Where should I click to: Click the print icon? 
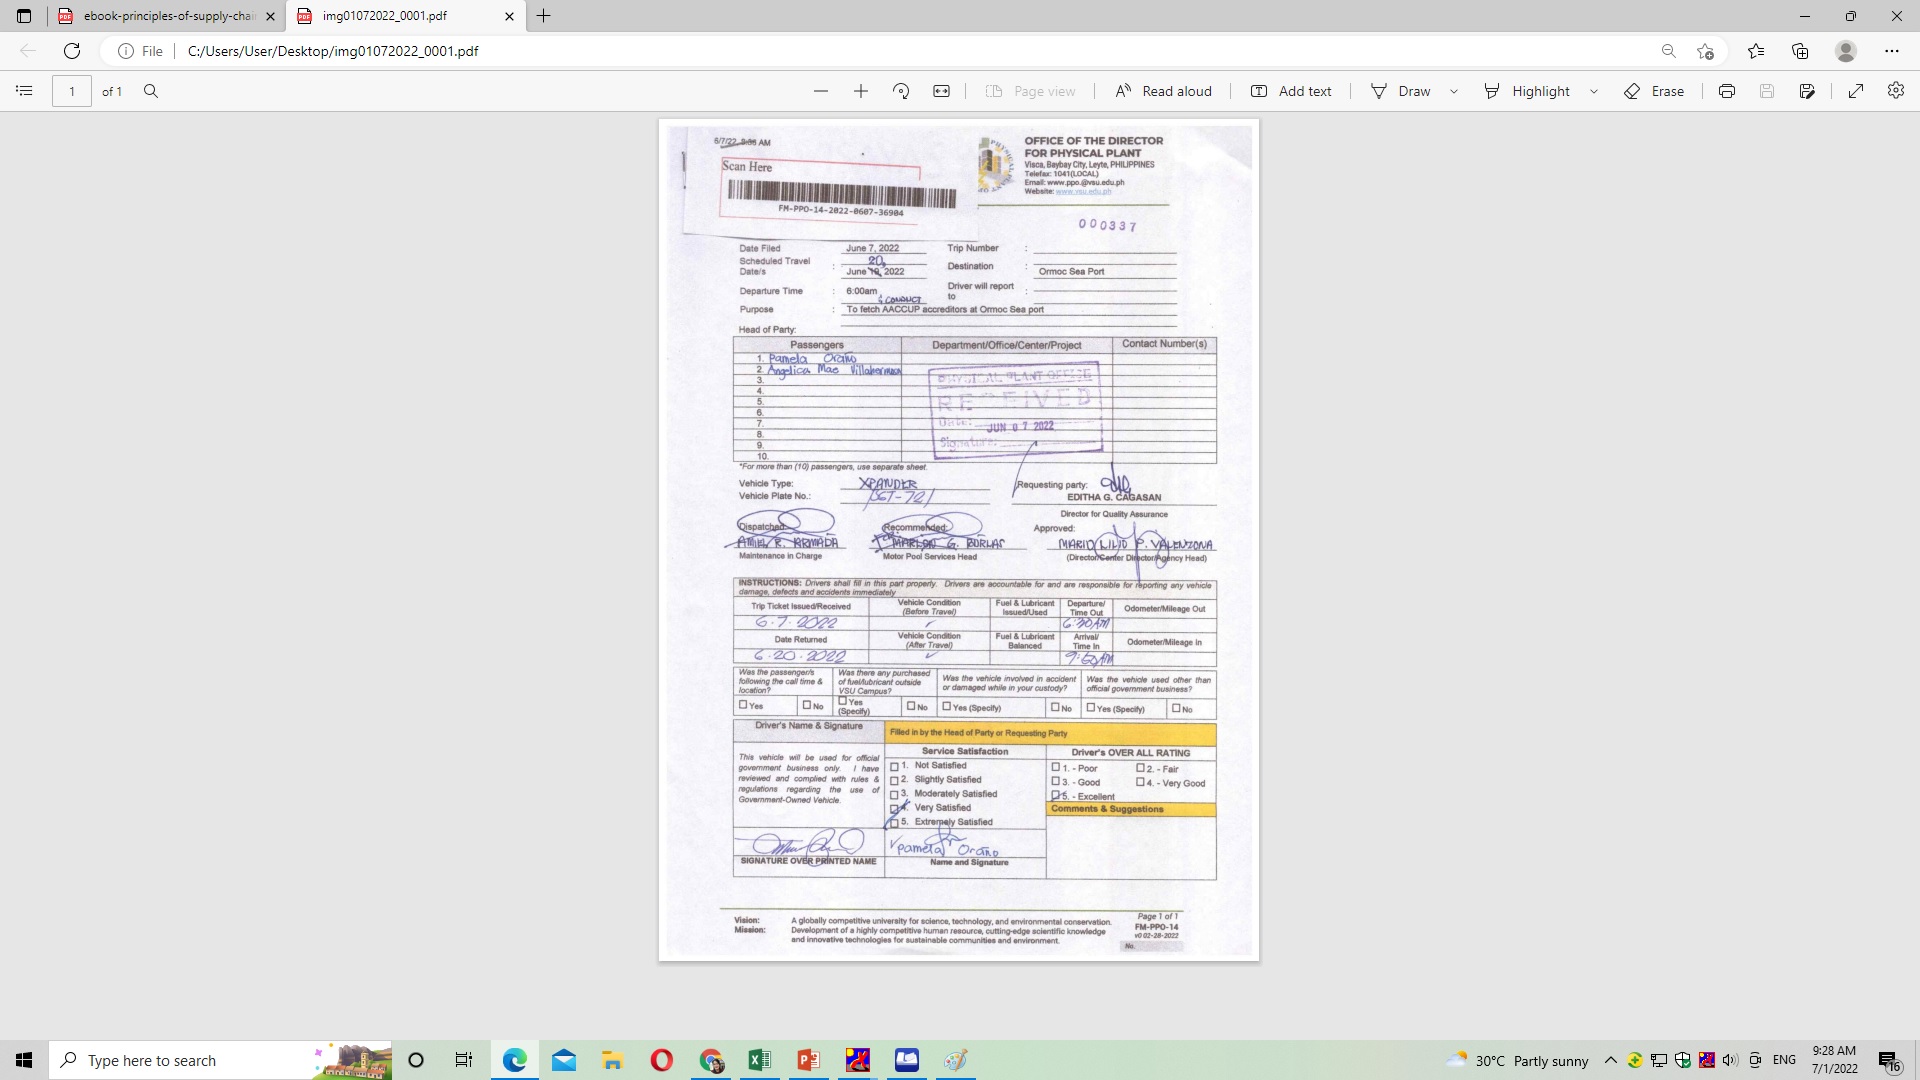(x=1727, y=91)
